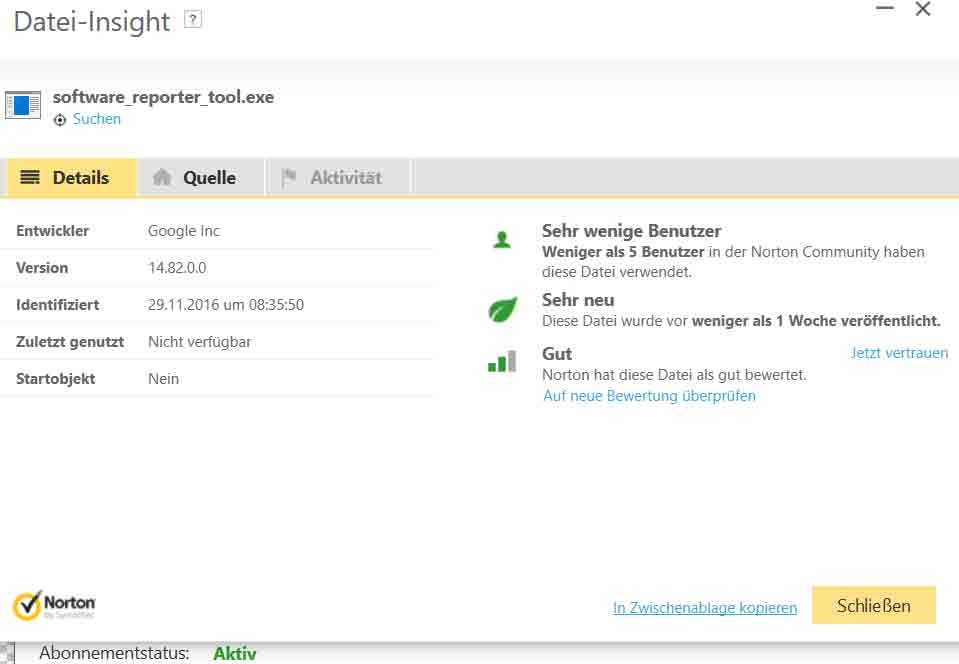Click the Suchen target icon
959x664 pixels.
(x=59, y=120)
